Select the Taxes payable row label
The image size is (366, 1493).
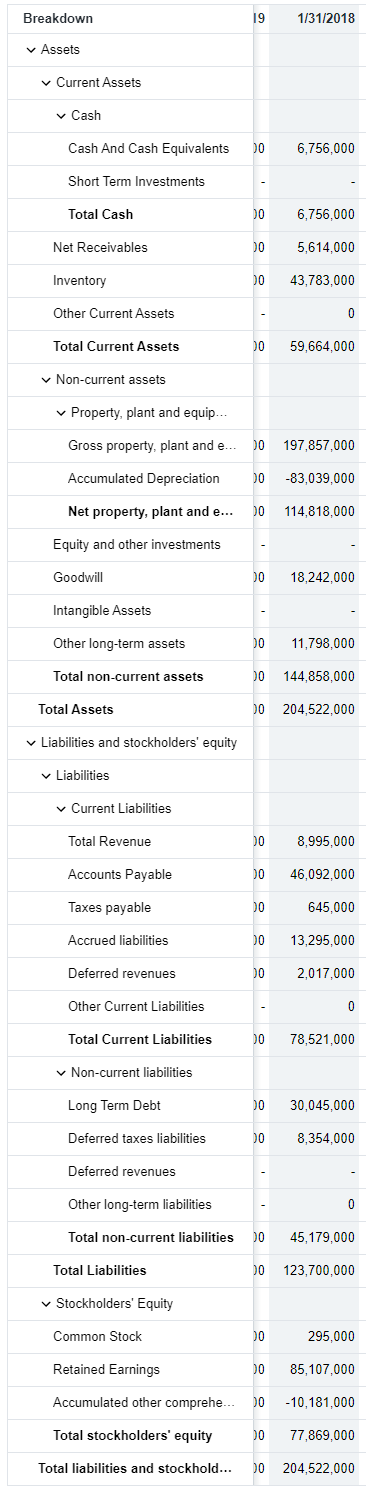110,907
